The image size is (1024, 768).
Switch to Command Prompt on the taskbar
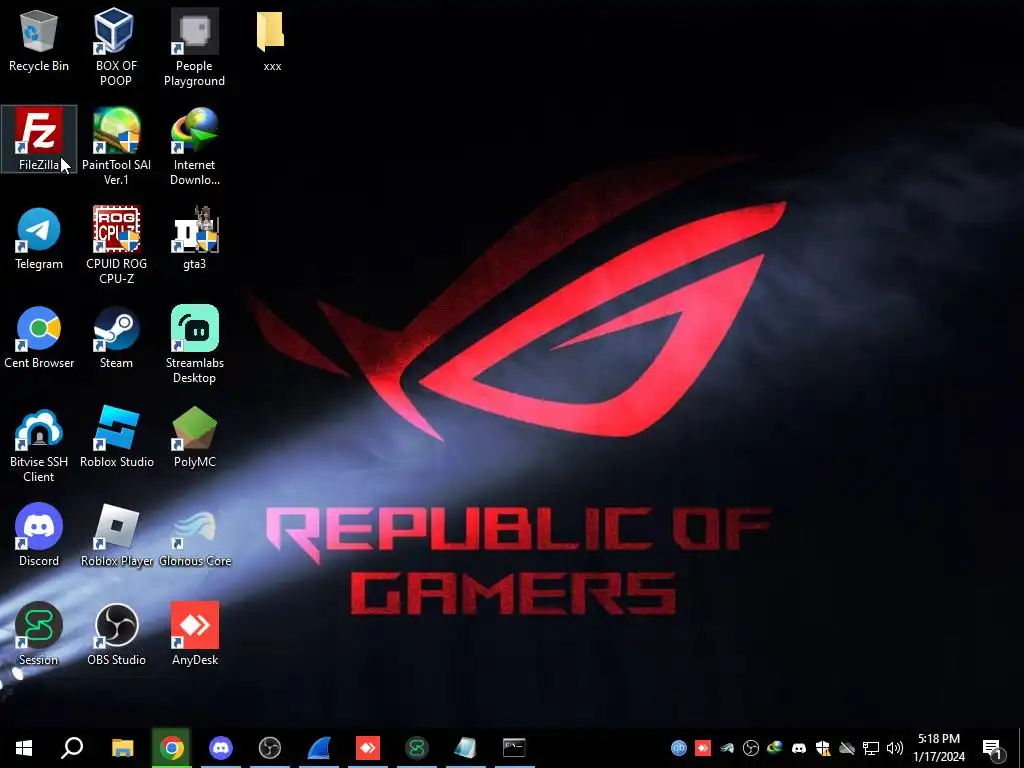coord(514,748)
